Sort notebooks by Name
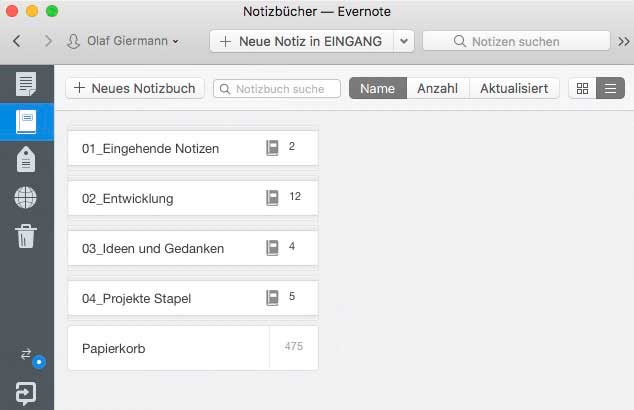This screenshot has height=410, width=634. tap(377, 88)
